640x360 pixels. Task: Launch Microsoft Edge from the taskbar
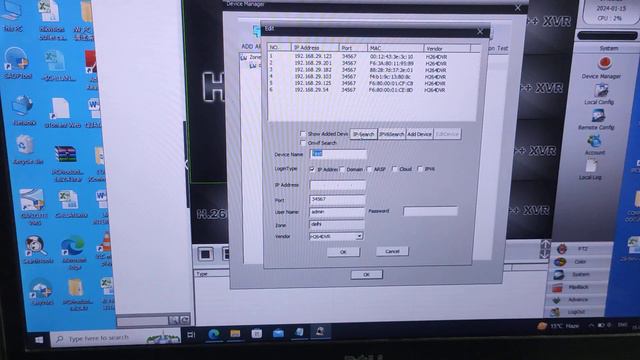[x=213, y=334]
